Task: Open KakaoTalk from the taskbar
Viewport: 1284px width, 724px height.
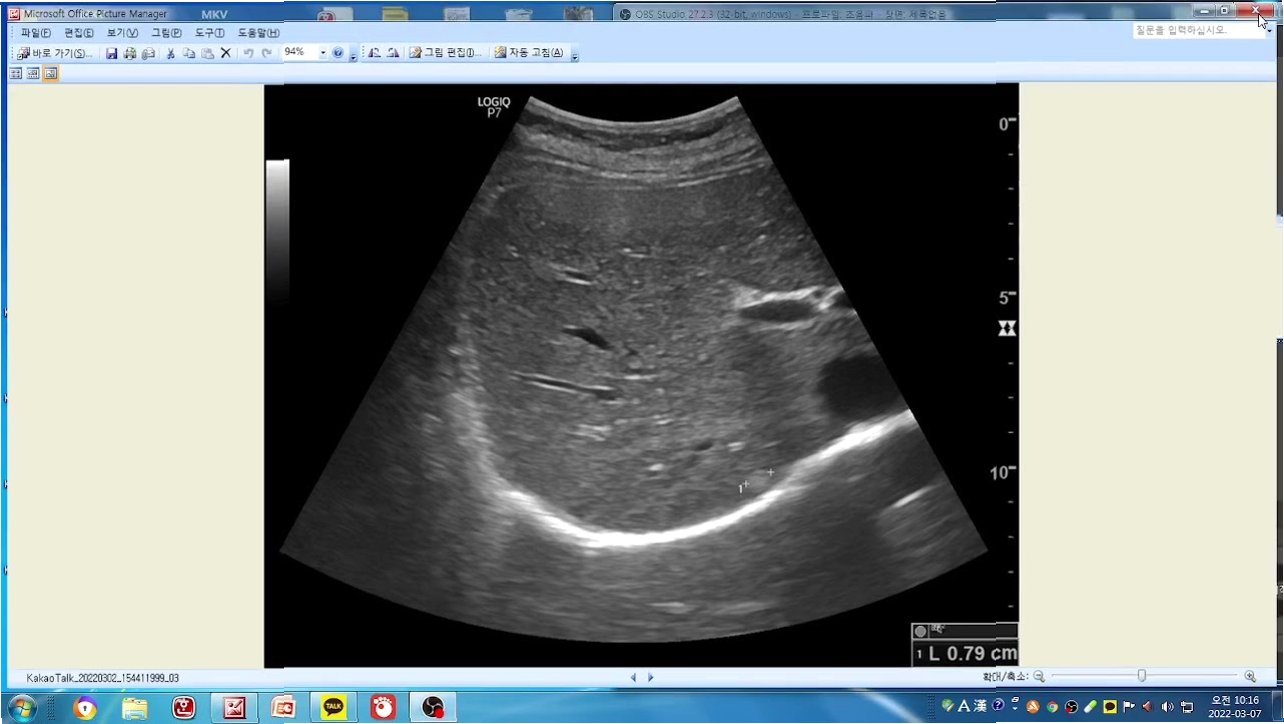Action: (333, 708)
